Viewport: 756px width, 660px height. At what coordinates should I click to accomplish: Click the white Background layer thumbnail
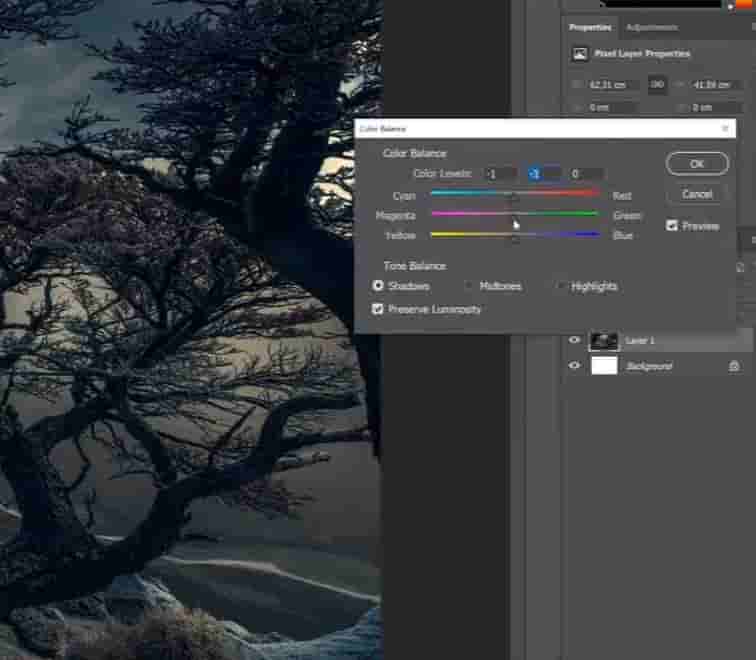(604, 366)
